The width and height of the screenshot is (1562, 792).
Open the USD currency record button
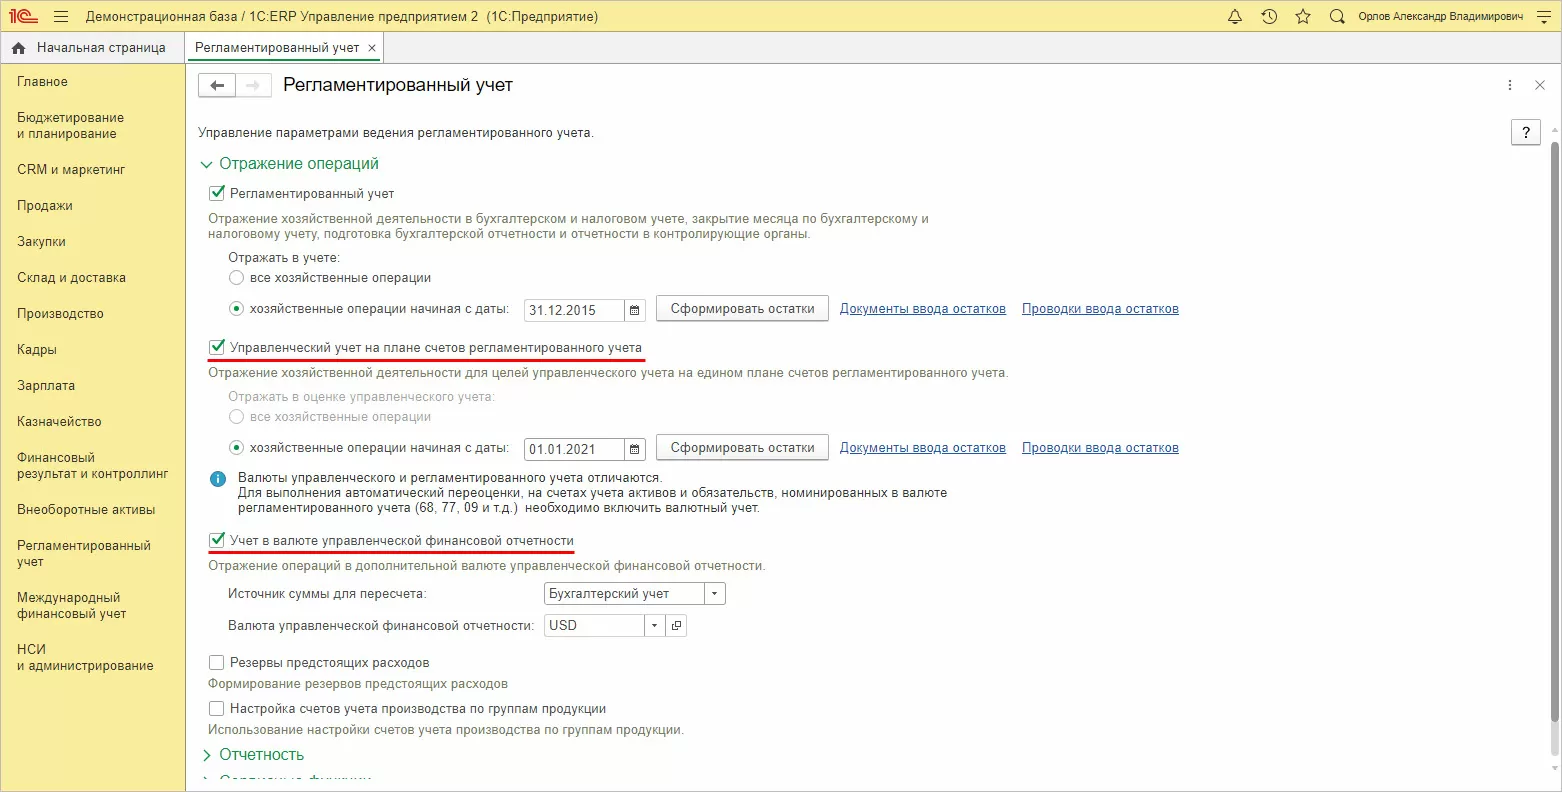676,626
